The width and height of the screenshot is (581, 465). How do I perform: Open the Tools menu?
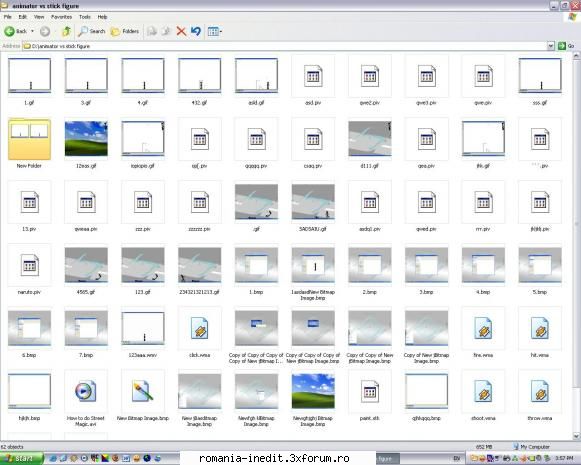[84, 17]
